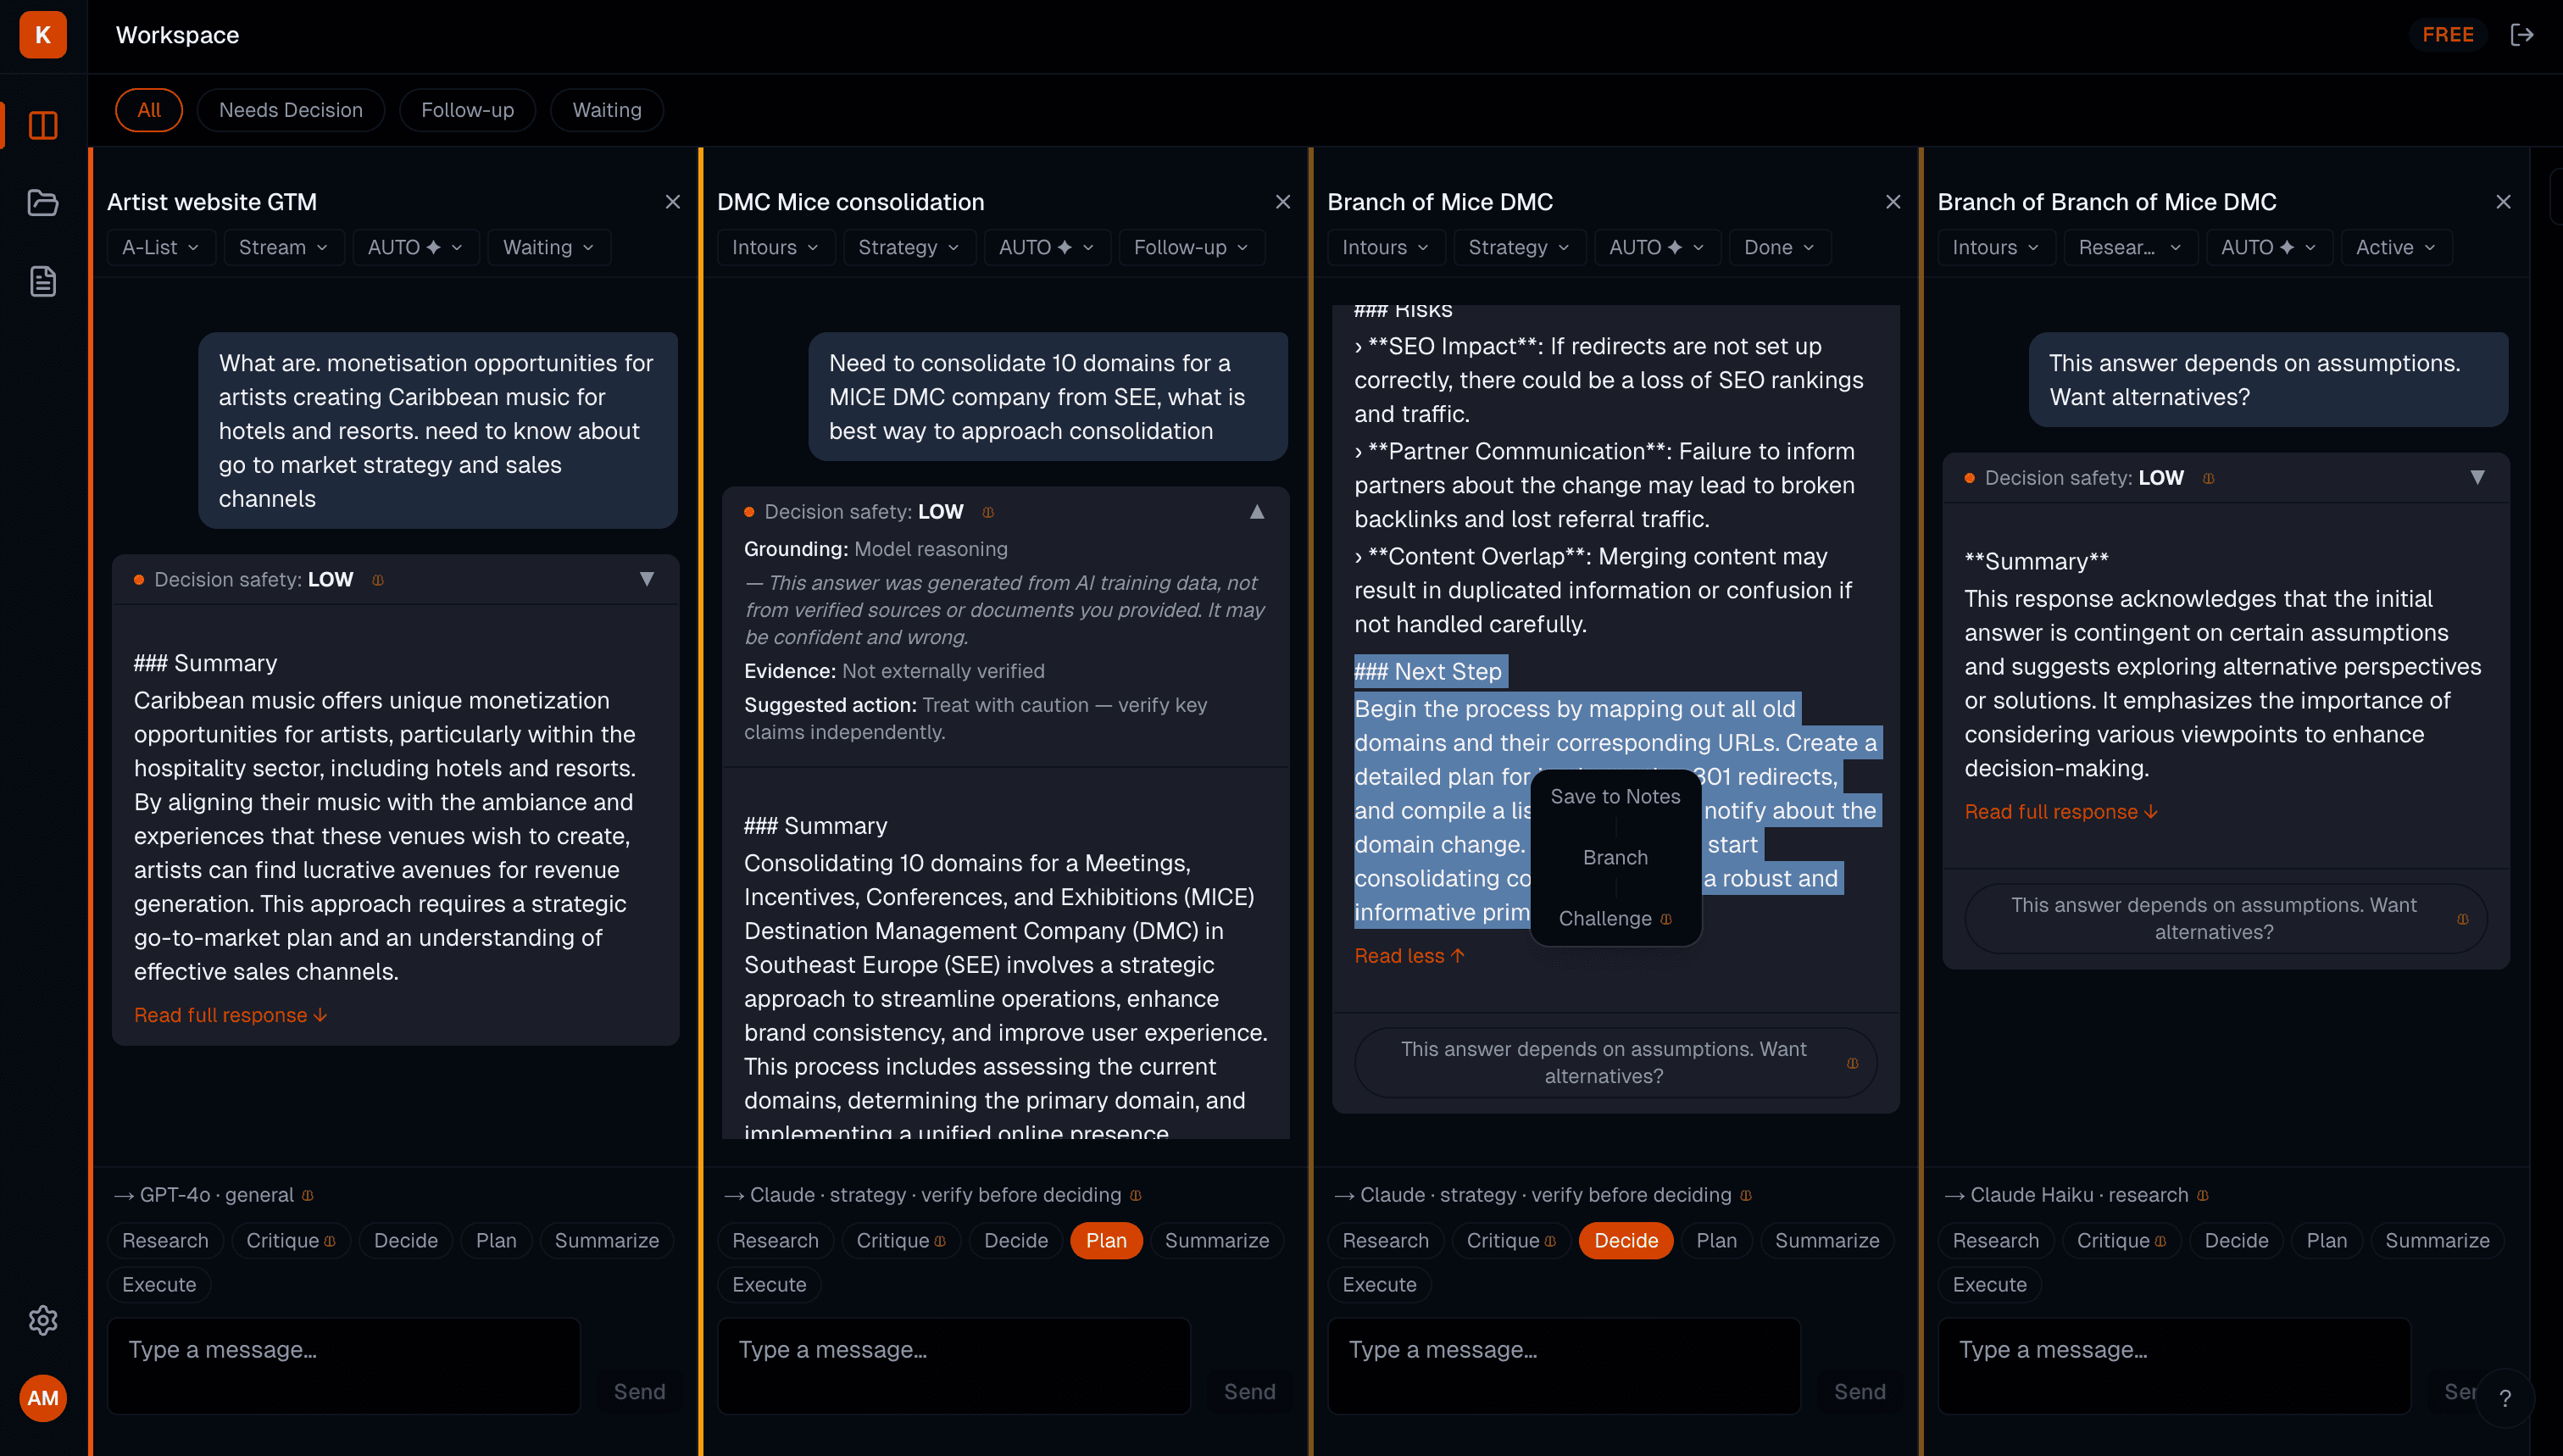
Task: Click the FREE plan badge
Action: (x=2447, y=34)
